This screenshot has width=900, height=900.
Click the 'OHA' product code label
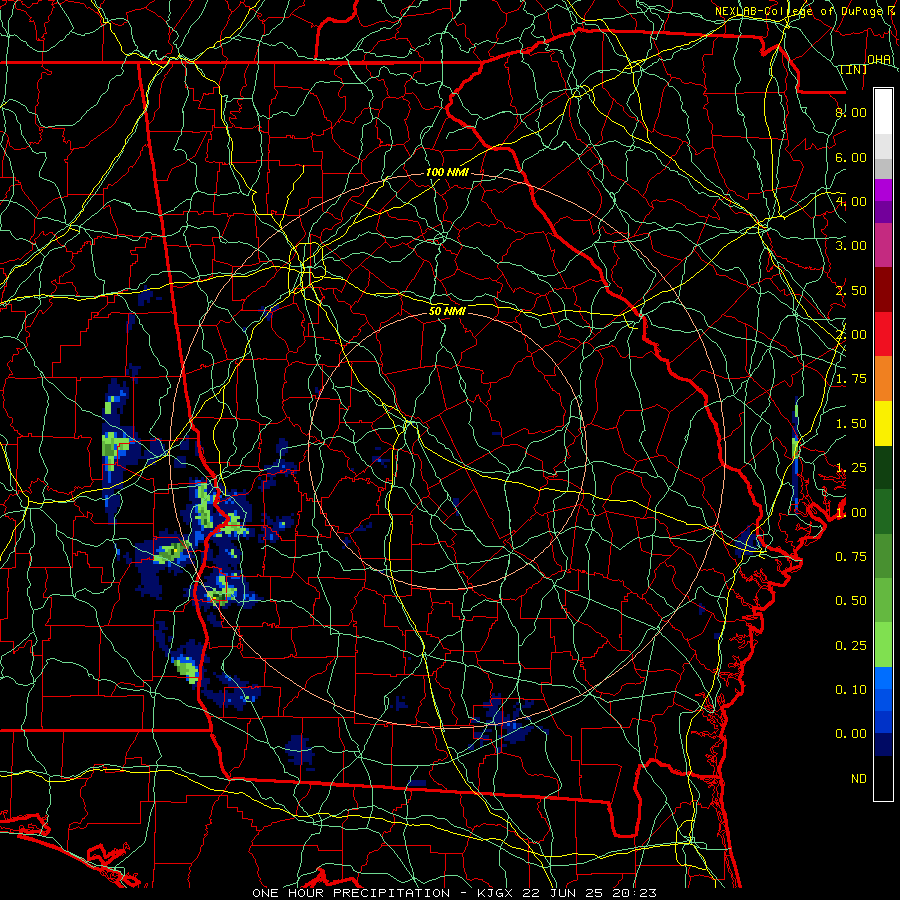pyautogui.click(x=879, y=59)
